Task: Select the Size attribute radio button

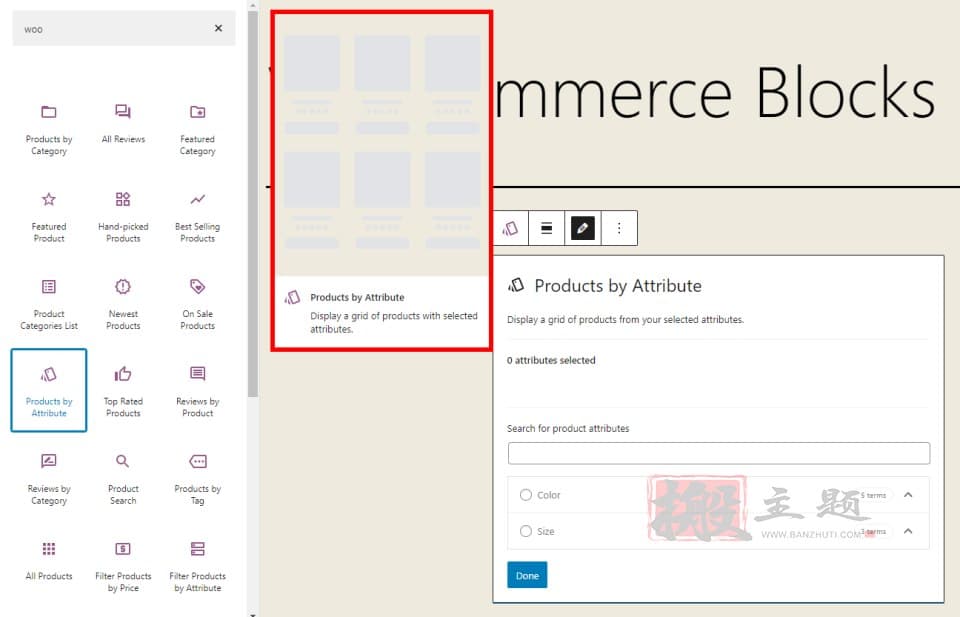Action: [x=526, y=531]
